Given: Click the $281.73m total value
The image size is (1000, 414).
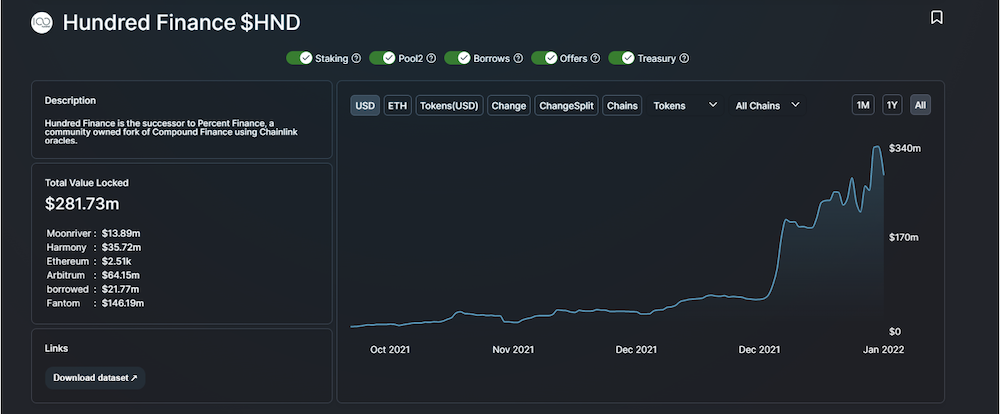Looking at the screenshot, I should tap(82, 204).
